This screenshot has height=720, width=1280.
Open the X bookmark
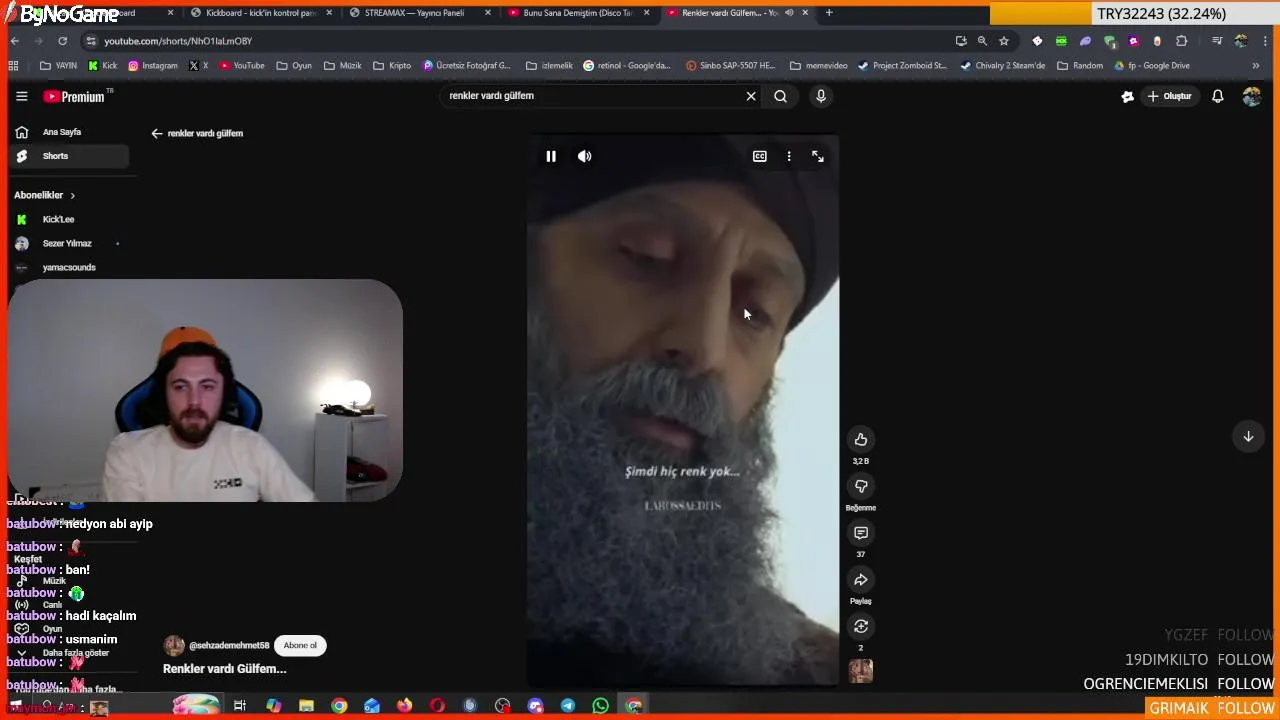(x=199, y=66)
